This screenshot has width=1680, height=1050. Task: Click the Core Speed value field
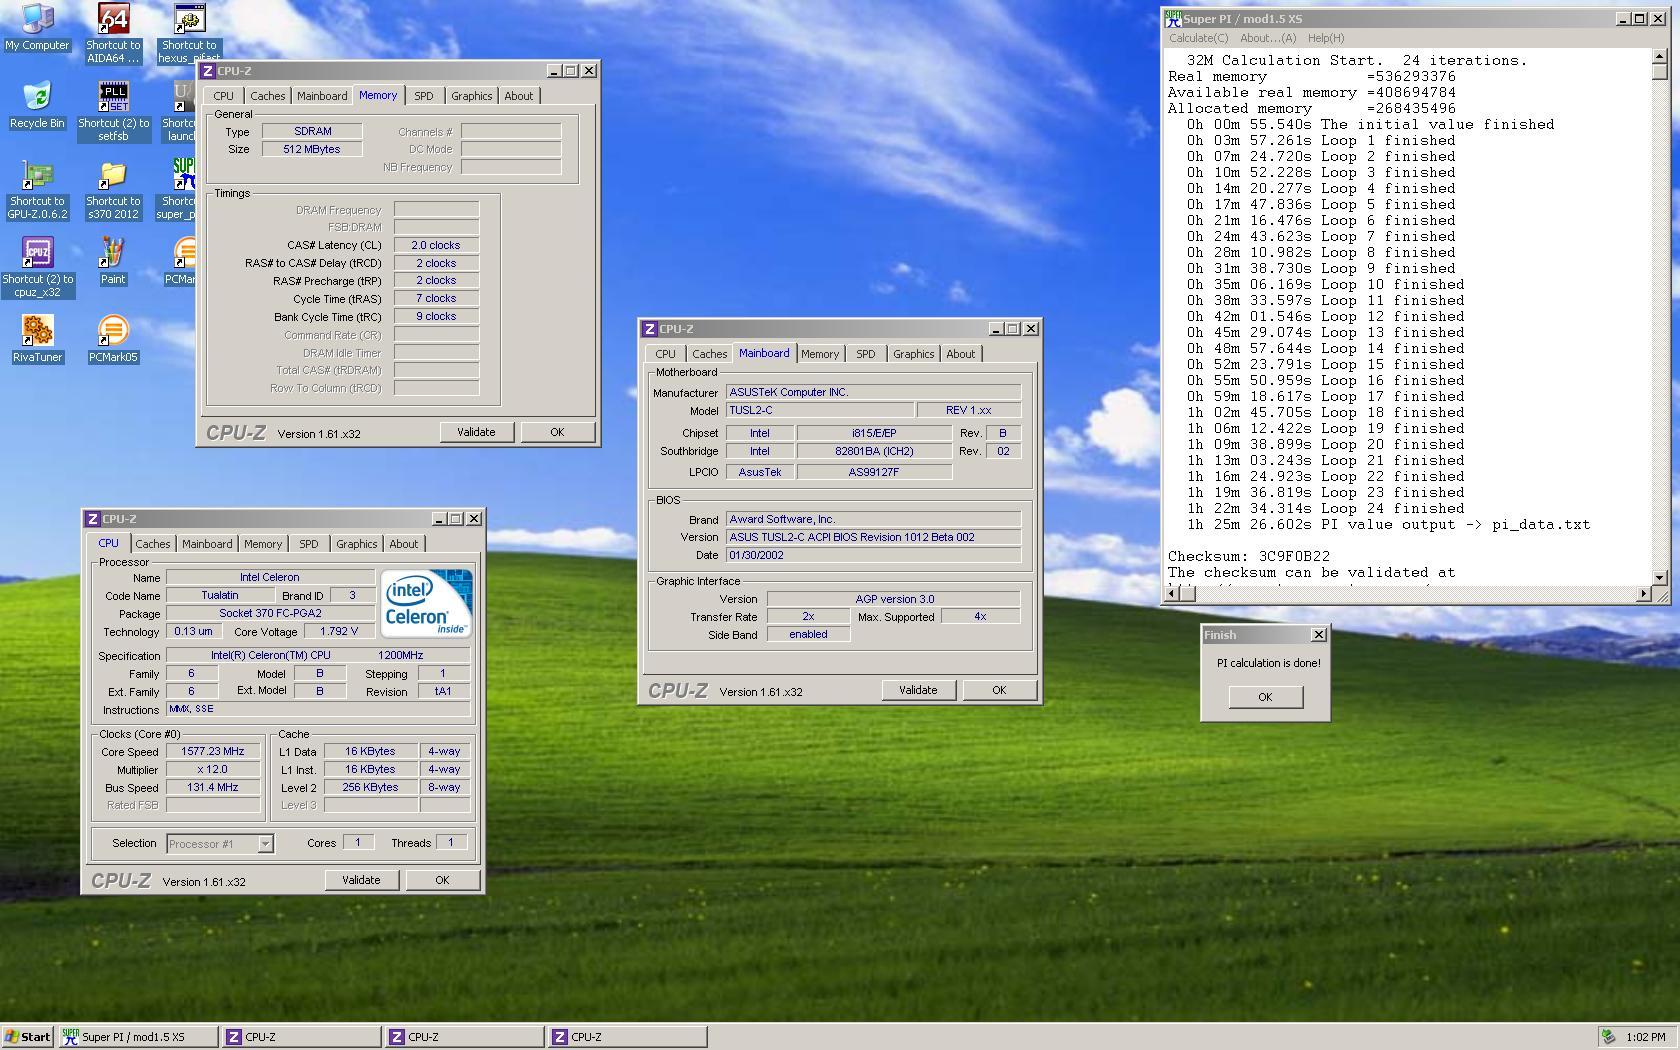tap(213, 751)
